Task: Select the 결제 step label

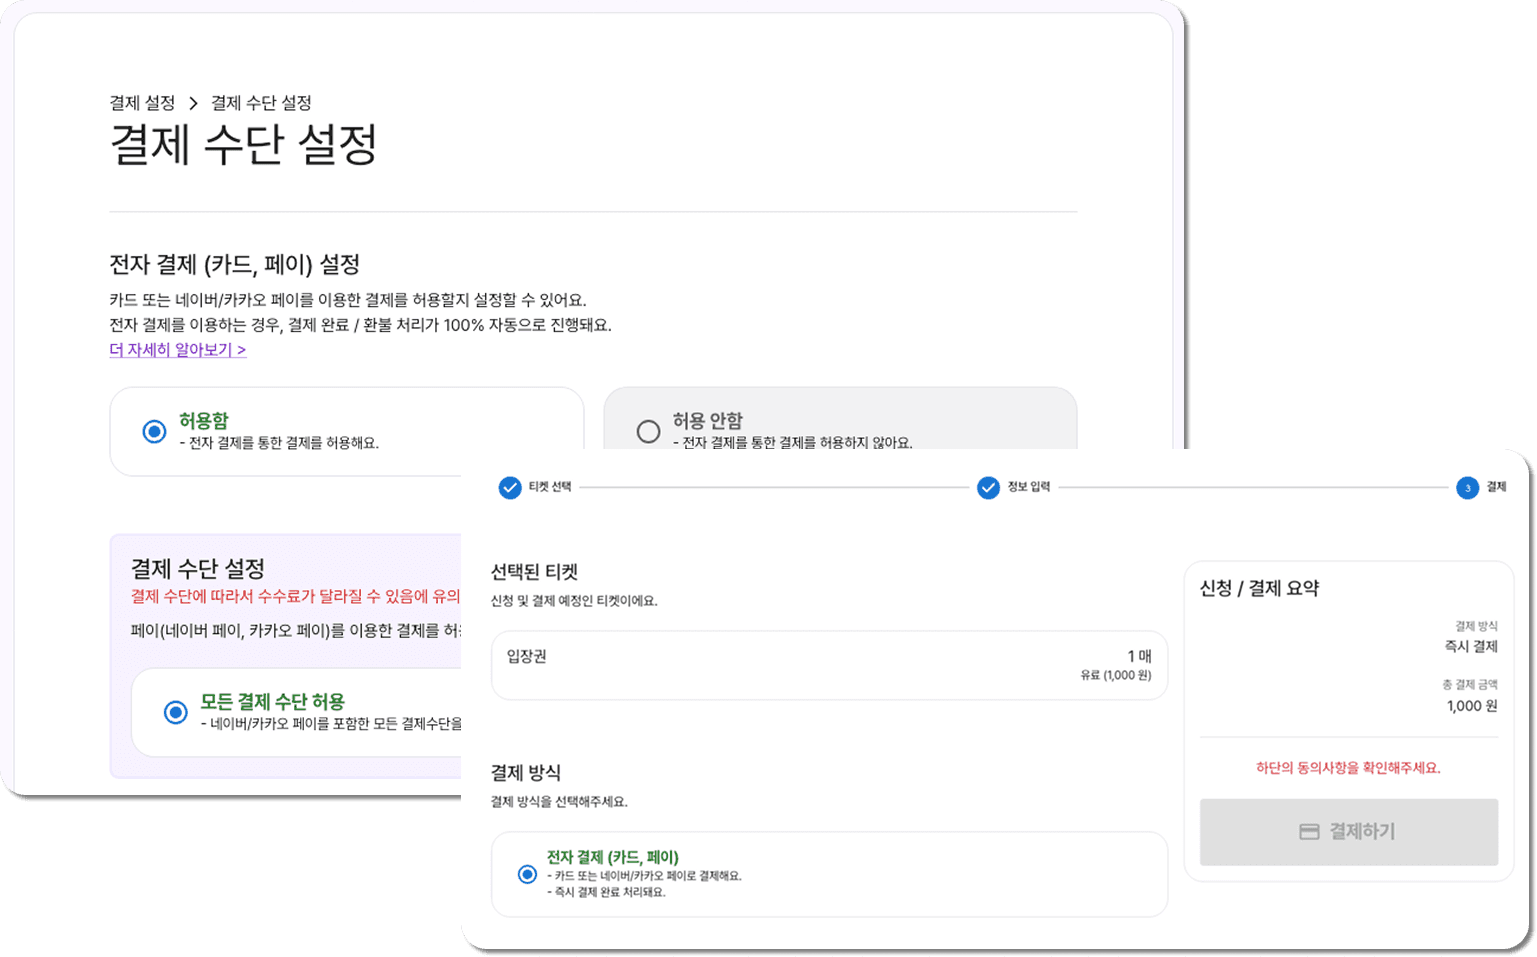Action: click(1498, 488)
